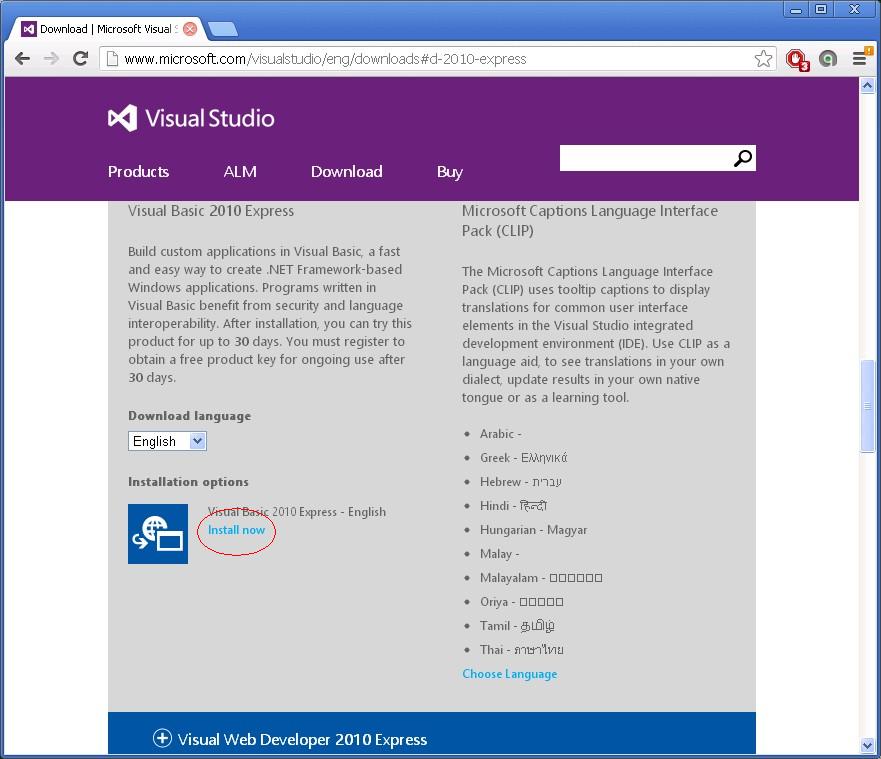The height and width of the screenshot is (759, 881).
Task: Click the 'Visual Basic 2010 Express - English' text
Action: 297,512
